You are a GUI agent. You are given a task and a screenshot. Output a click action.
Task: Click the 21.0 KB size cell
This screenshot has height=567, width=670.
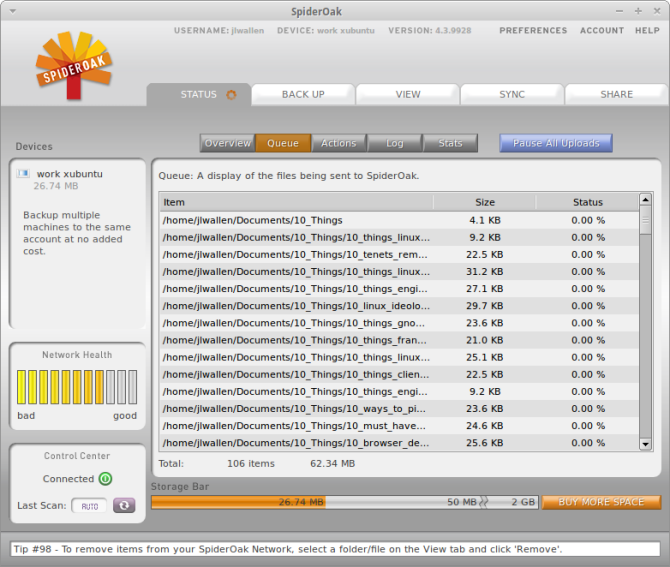click(485, 340)
